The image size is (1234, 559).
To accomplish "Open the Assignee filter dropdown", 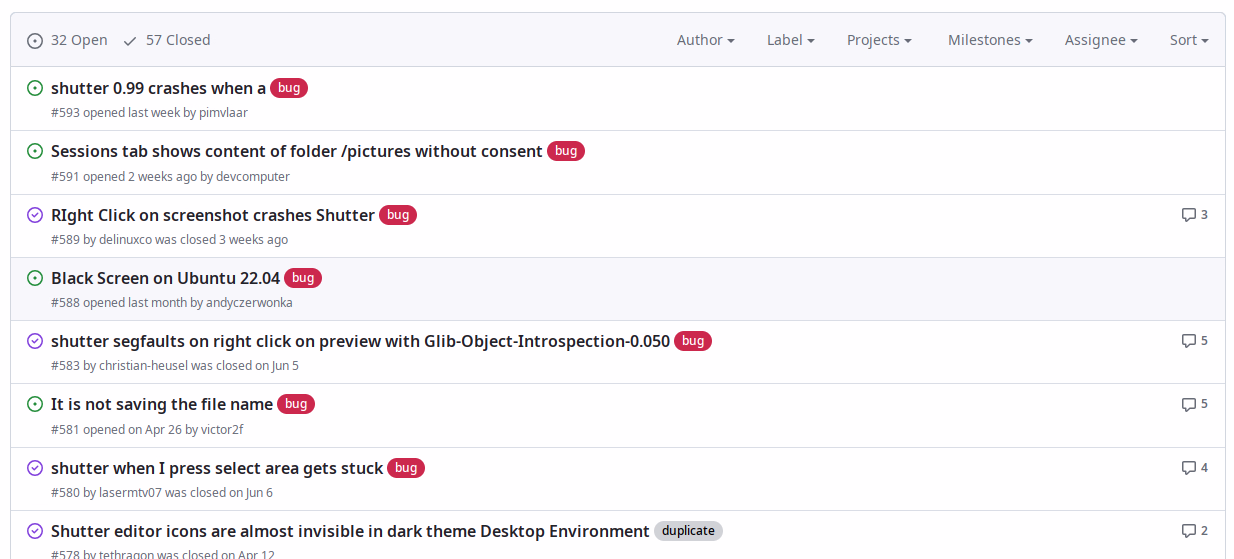I will [1101, 40].
